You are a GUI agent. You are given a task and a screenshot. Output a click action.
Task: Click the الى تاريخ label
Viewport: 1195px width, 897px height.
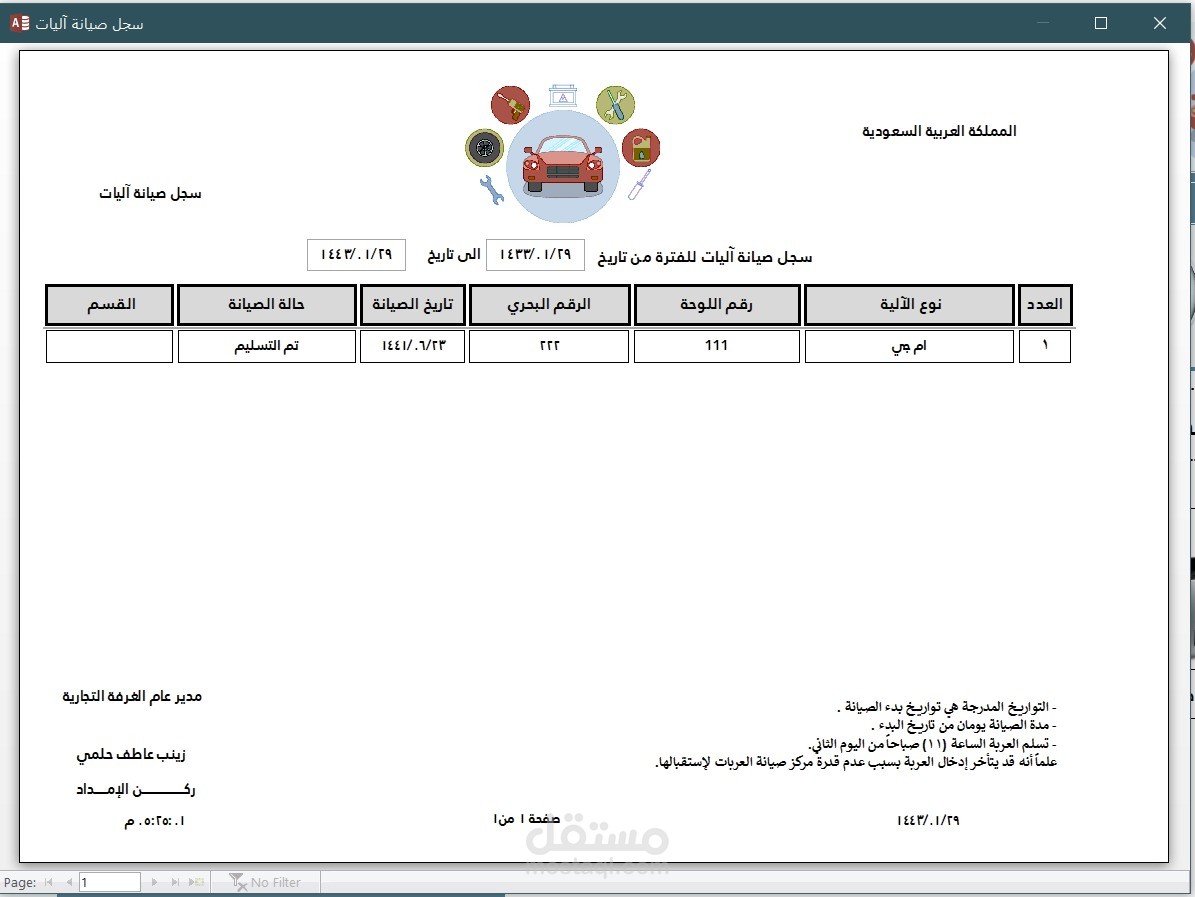click(x=454, y=255)
